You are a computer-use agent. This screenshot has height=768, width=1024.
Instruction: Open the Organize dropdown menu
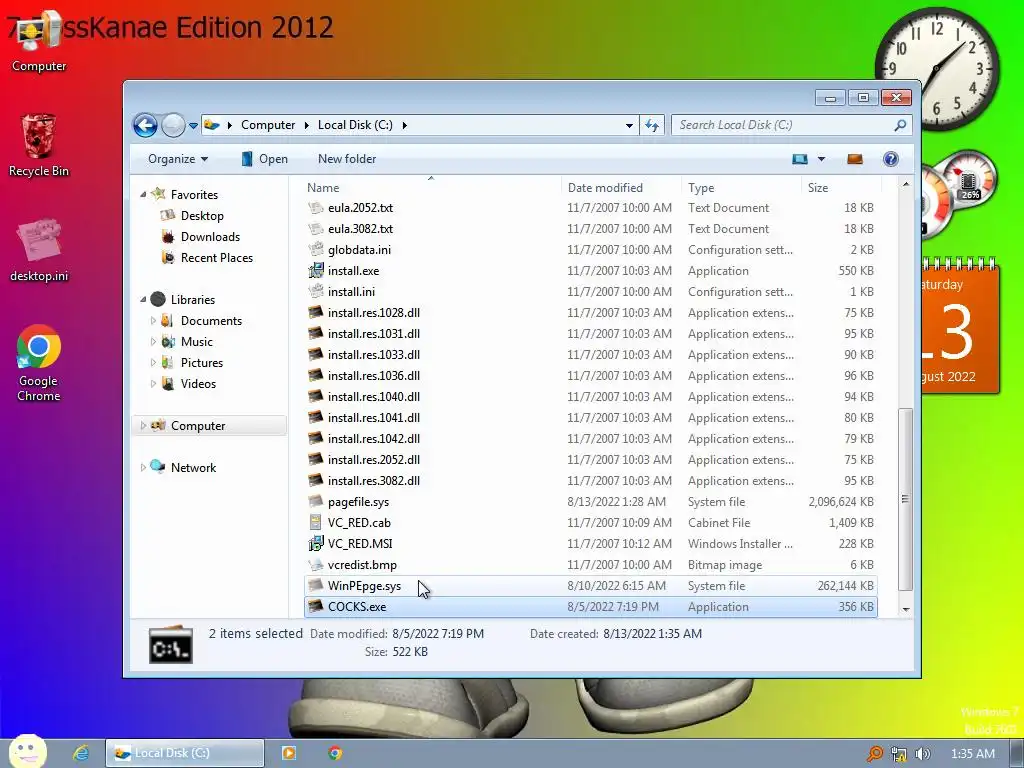178,159
